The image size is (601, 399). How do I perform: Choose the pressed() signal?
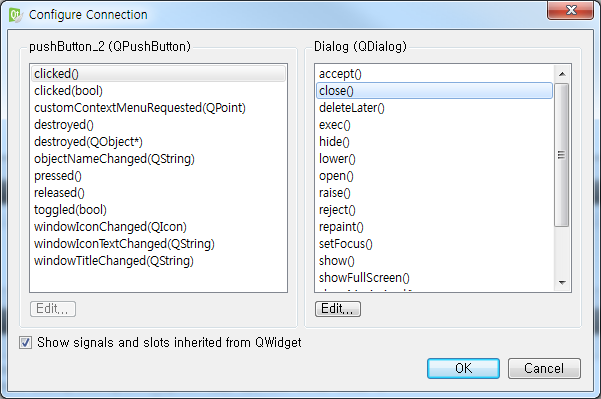(x=58, y=176)
